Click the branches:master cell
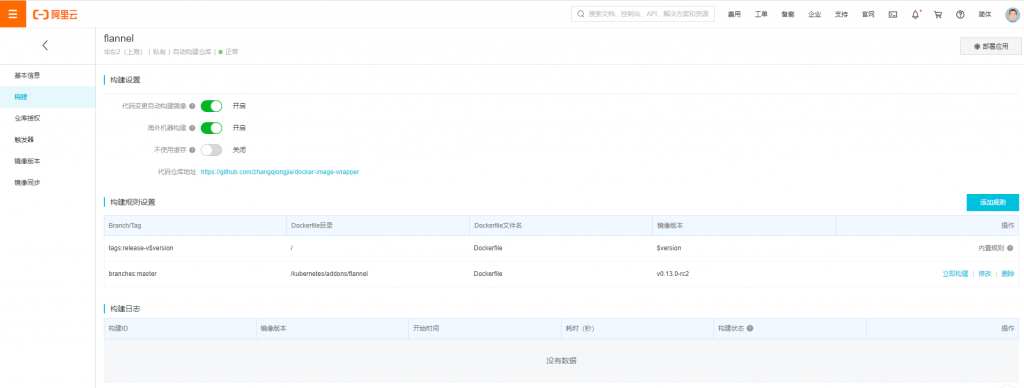 [133, 274]
